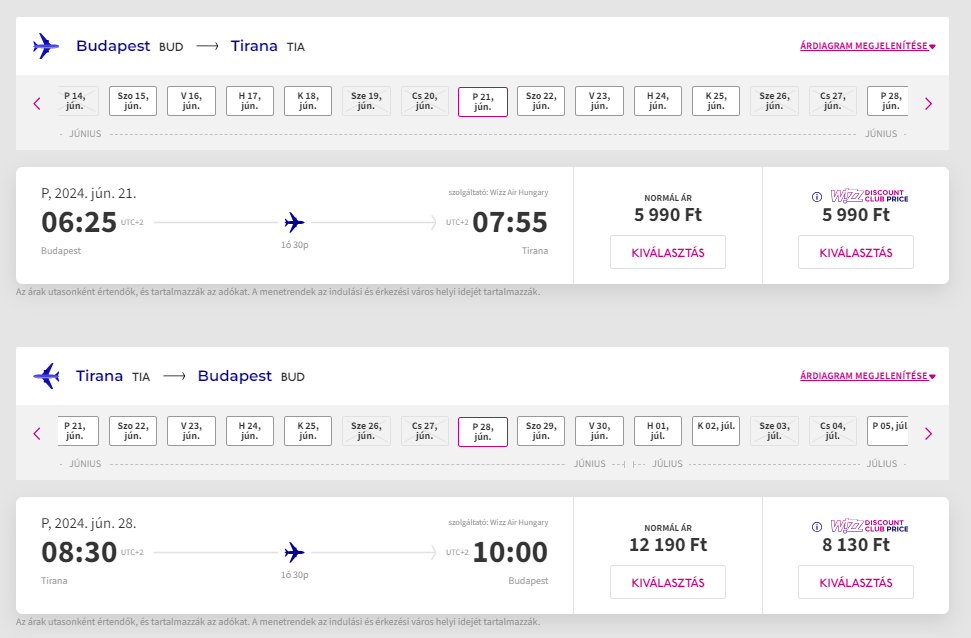The height and width of the screenshot is (638, 971).
Task: Expand outbound ÁRDIAGRAM MEGJELENÍTÉSE price chart
Action: pyautogui.click(x=868, y=46)
